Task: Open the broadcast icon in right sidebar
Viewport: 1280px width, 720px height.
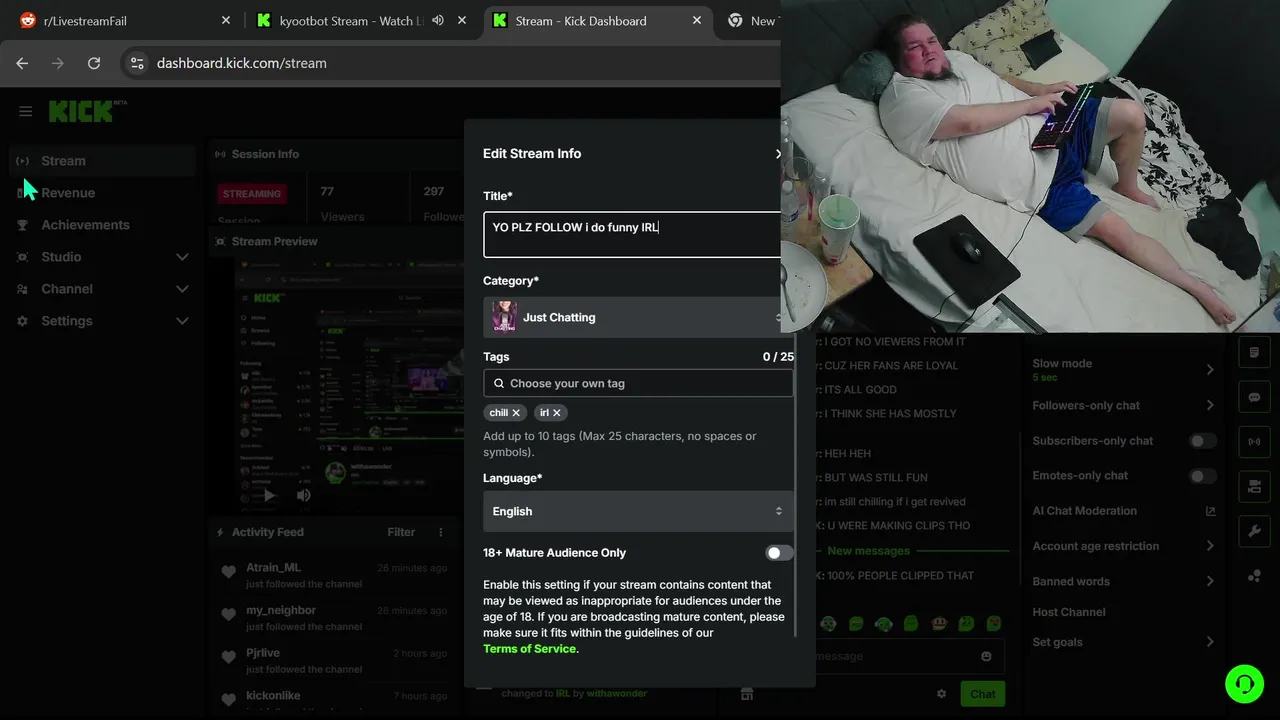Action: coord(1254,441)
